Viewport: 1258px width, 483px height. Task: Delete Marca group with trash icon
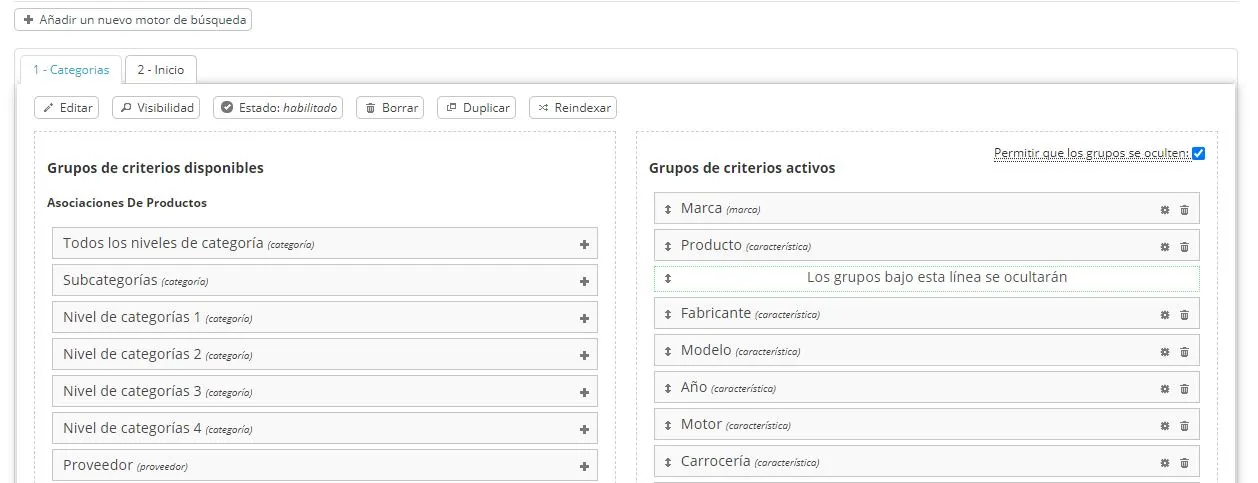point(1184,210)
